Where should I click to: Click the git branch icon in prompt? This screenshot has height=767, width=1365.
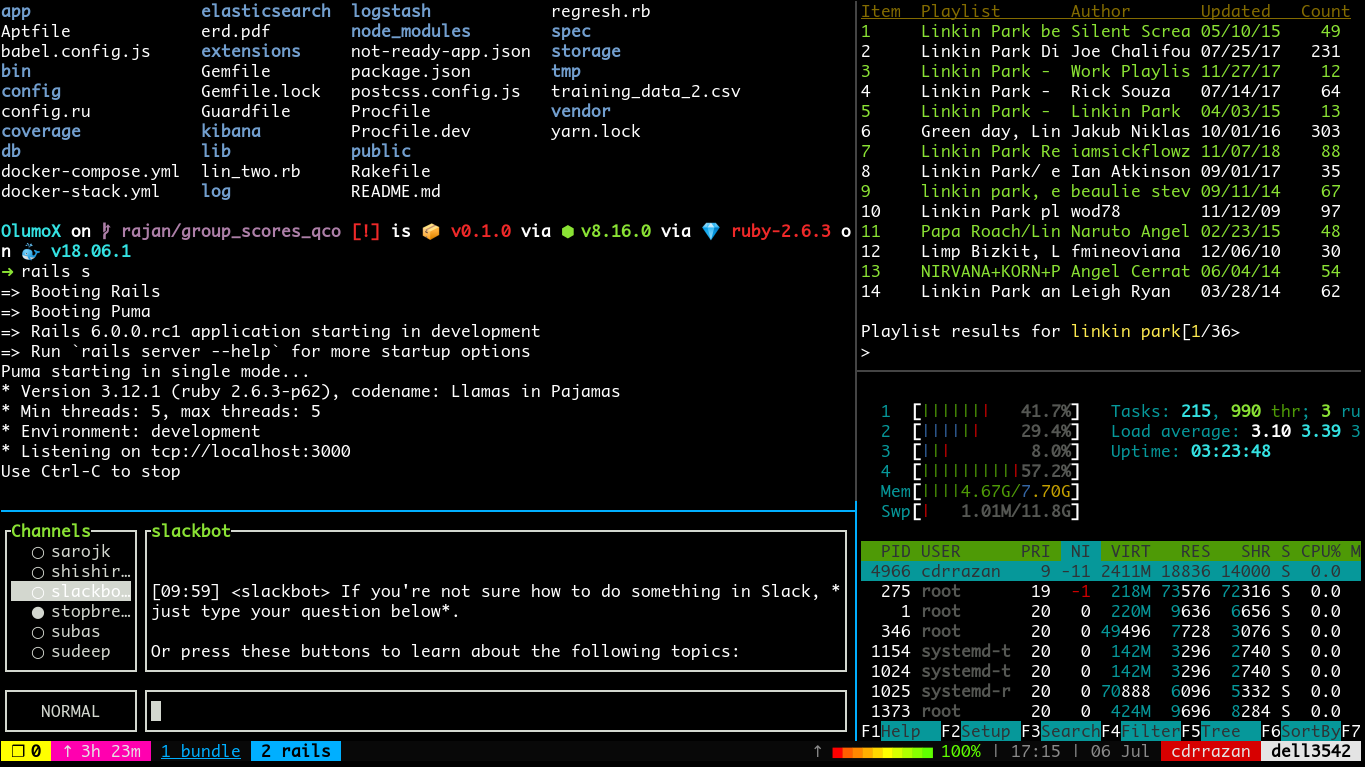pos(106,231)
